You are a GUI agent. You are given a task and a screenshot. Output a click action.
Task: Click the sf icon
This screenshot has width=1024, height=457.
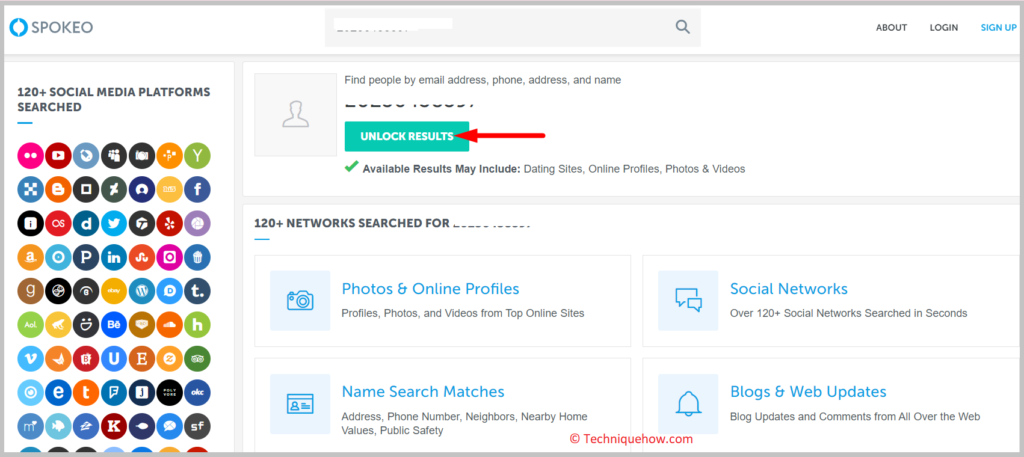(x=197, y=426)
